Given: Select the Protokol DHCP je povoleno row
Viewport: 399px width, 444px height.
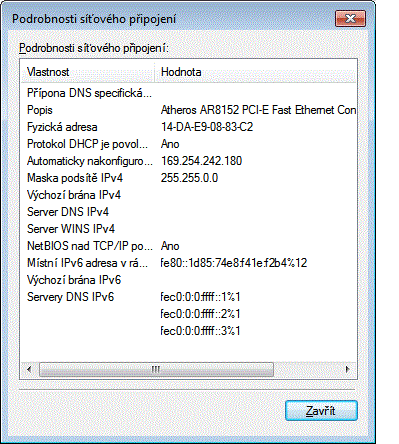Looking at the screenshot, I should pyautogui.click(x=189, y=144).
